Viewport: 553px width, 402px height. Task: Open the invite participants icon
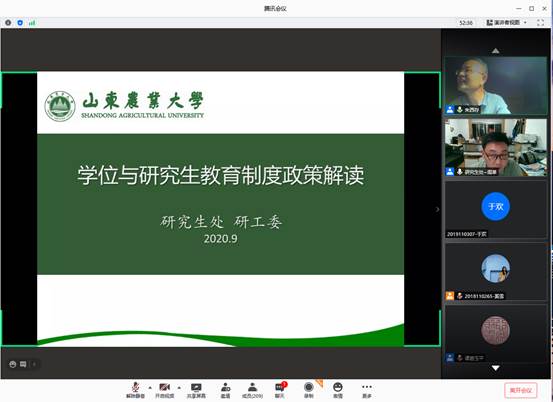pyautogui.click(x=226, y=390)
